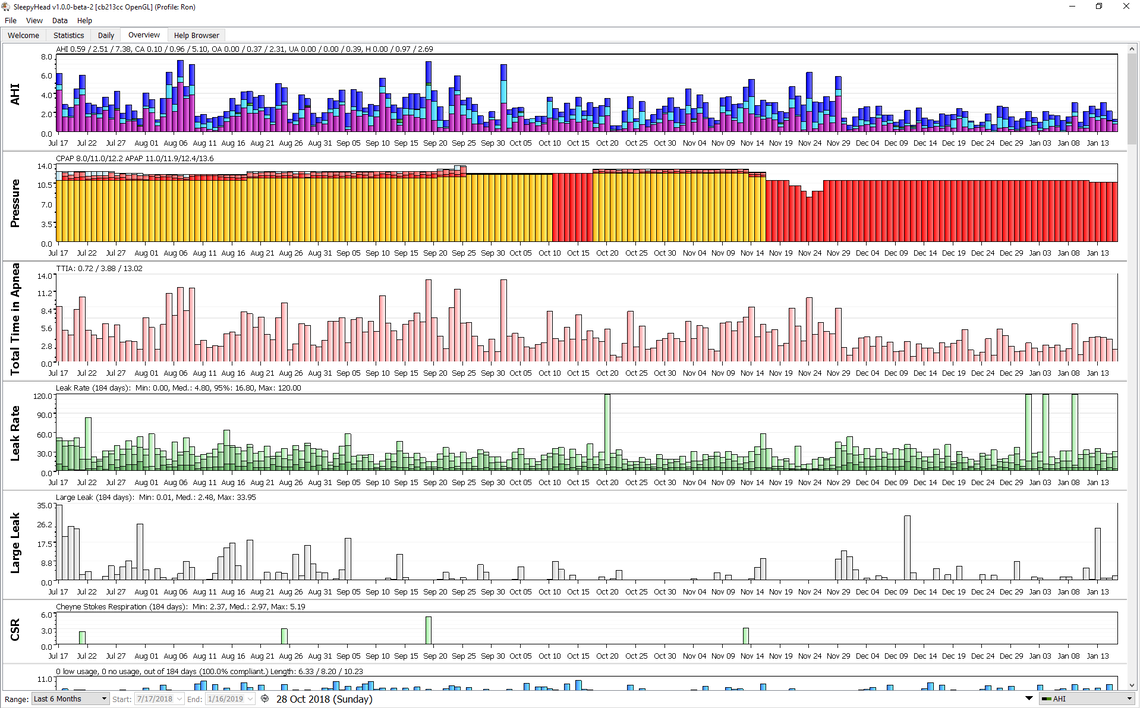
Task: Open the View menu
Action: point(34,20)
